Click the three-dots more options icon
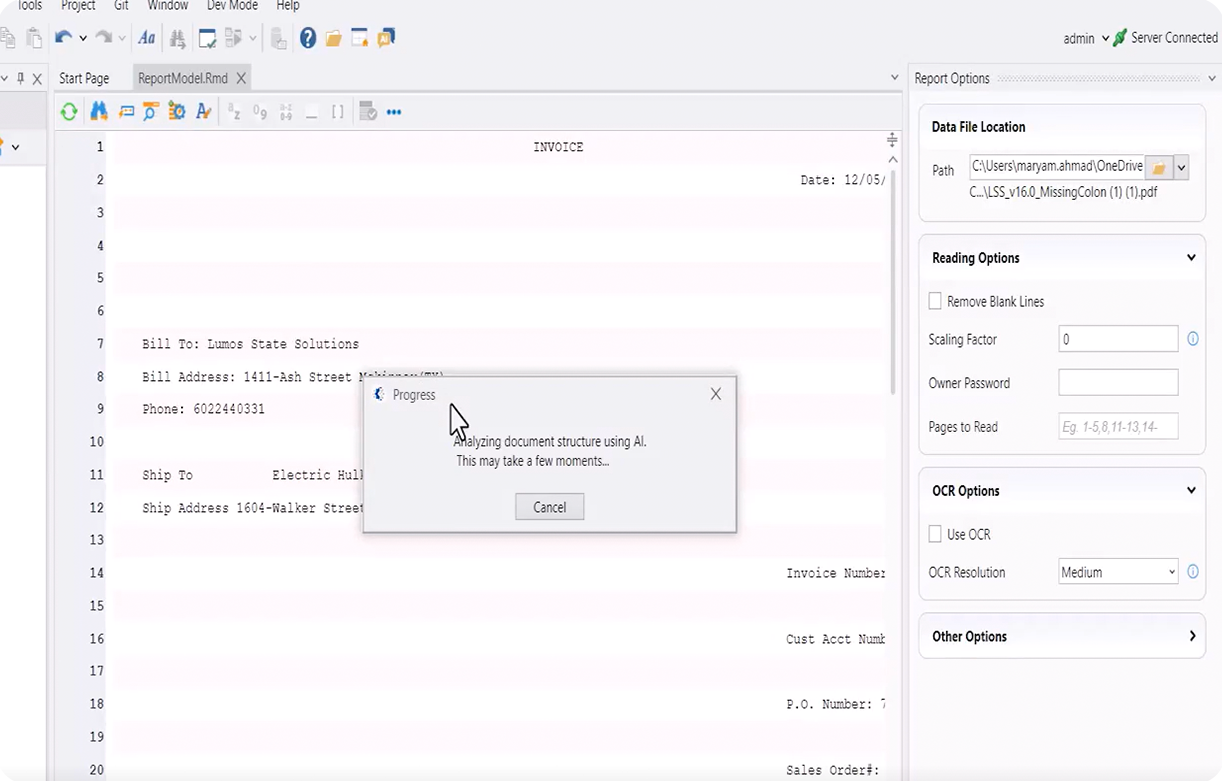 (394, 112)
